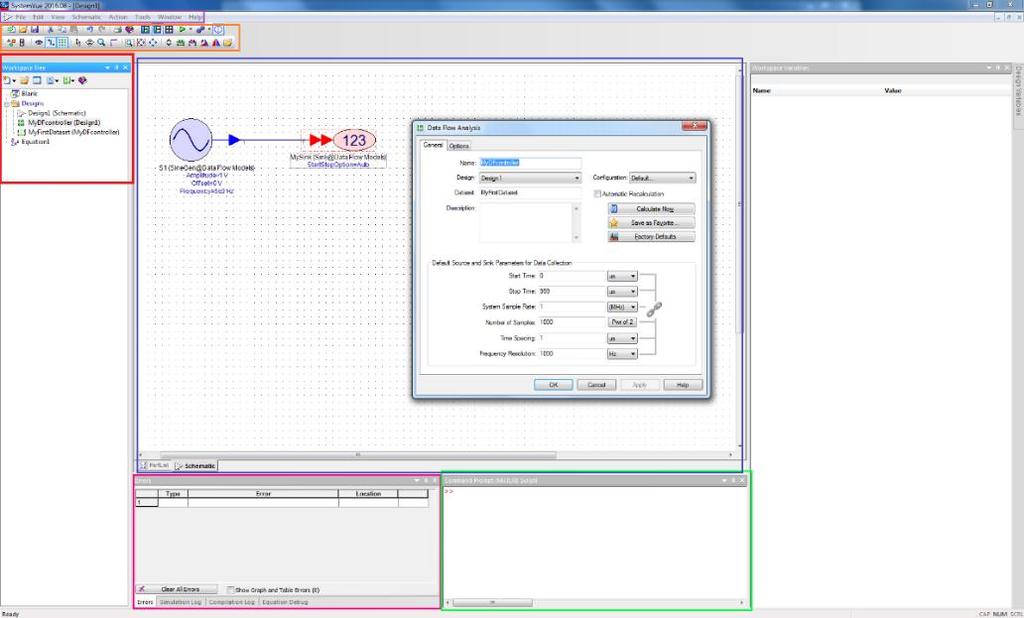Click the scissors Cut icon in the toolbar
Screen dimensions: 1024x618
[50, 29]
